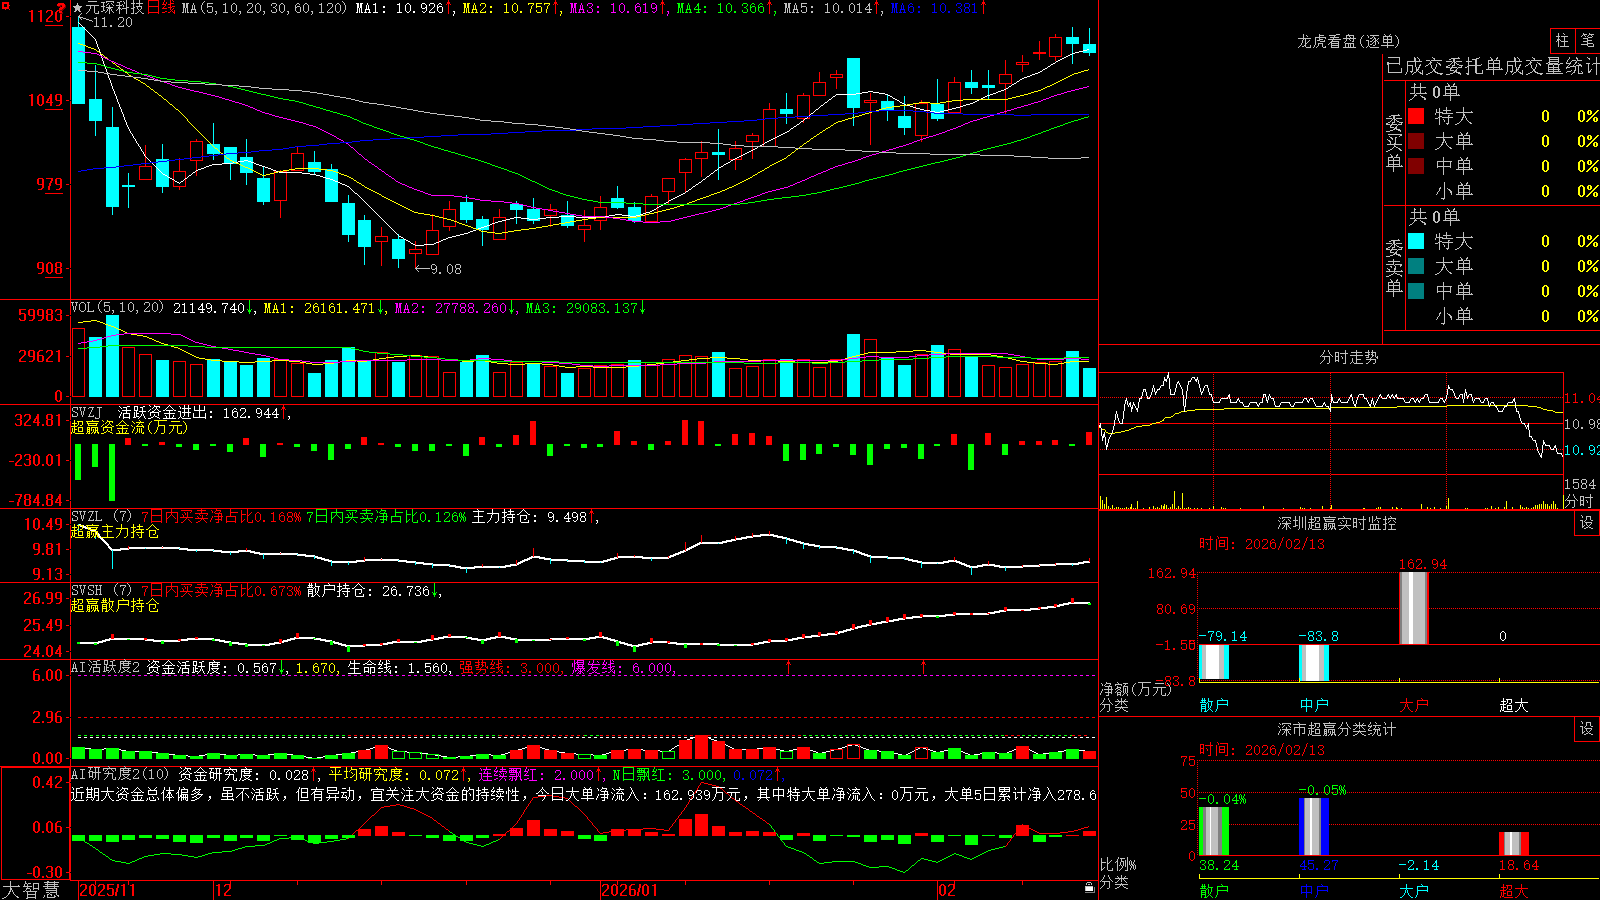Click the 超赢散户持仓 label
Viewport: 1600px width, 900px height.
(x=115, y=605)
